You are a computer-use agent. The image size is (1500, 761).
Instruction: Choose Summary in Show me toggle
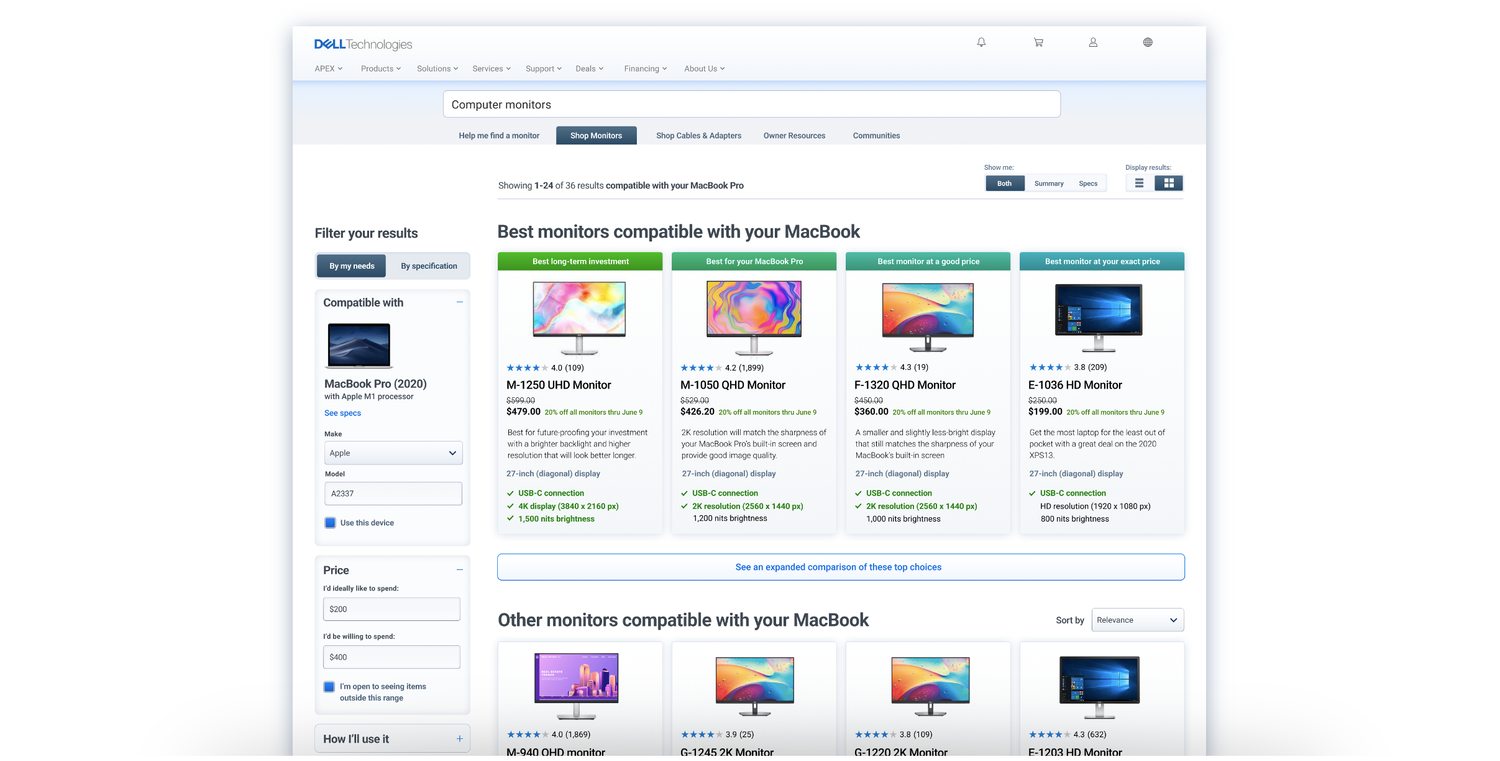[x=1049, y=183]
